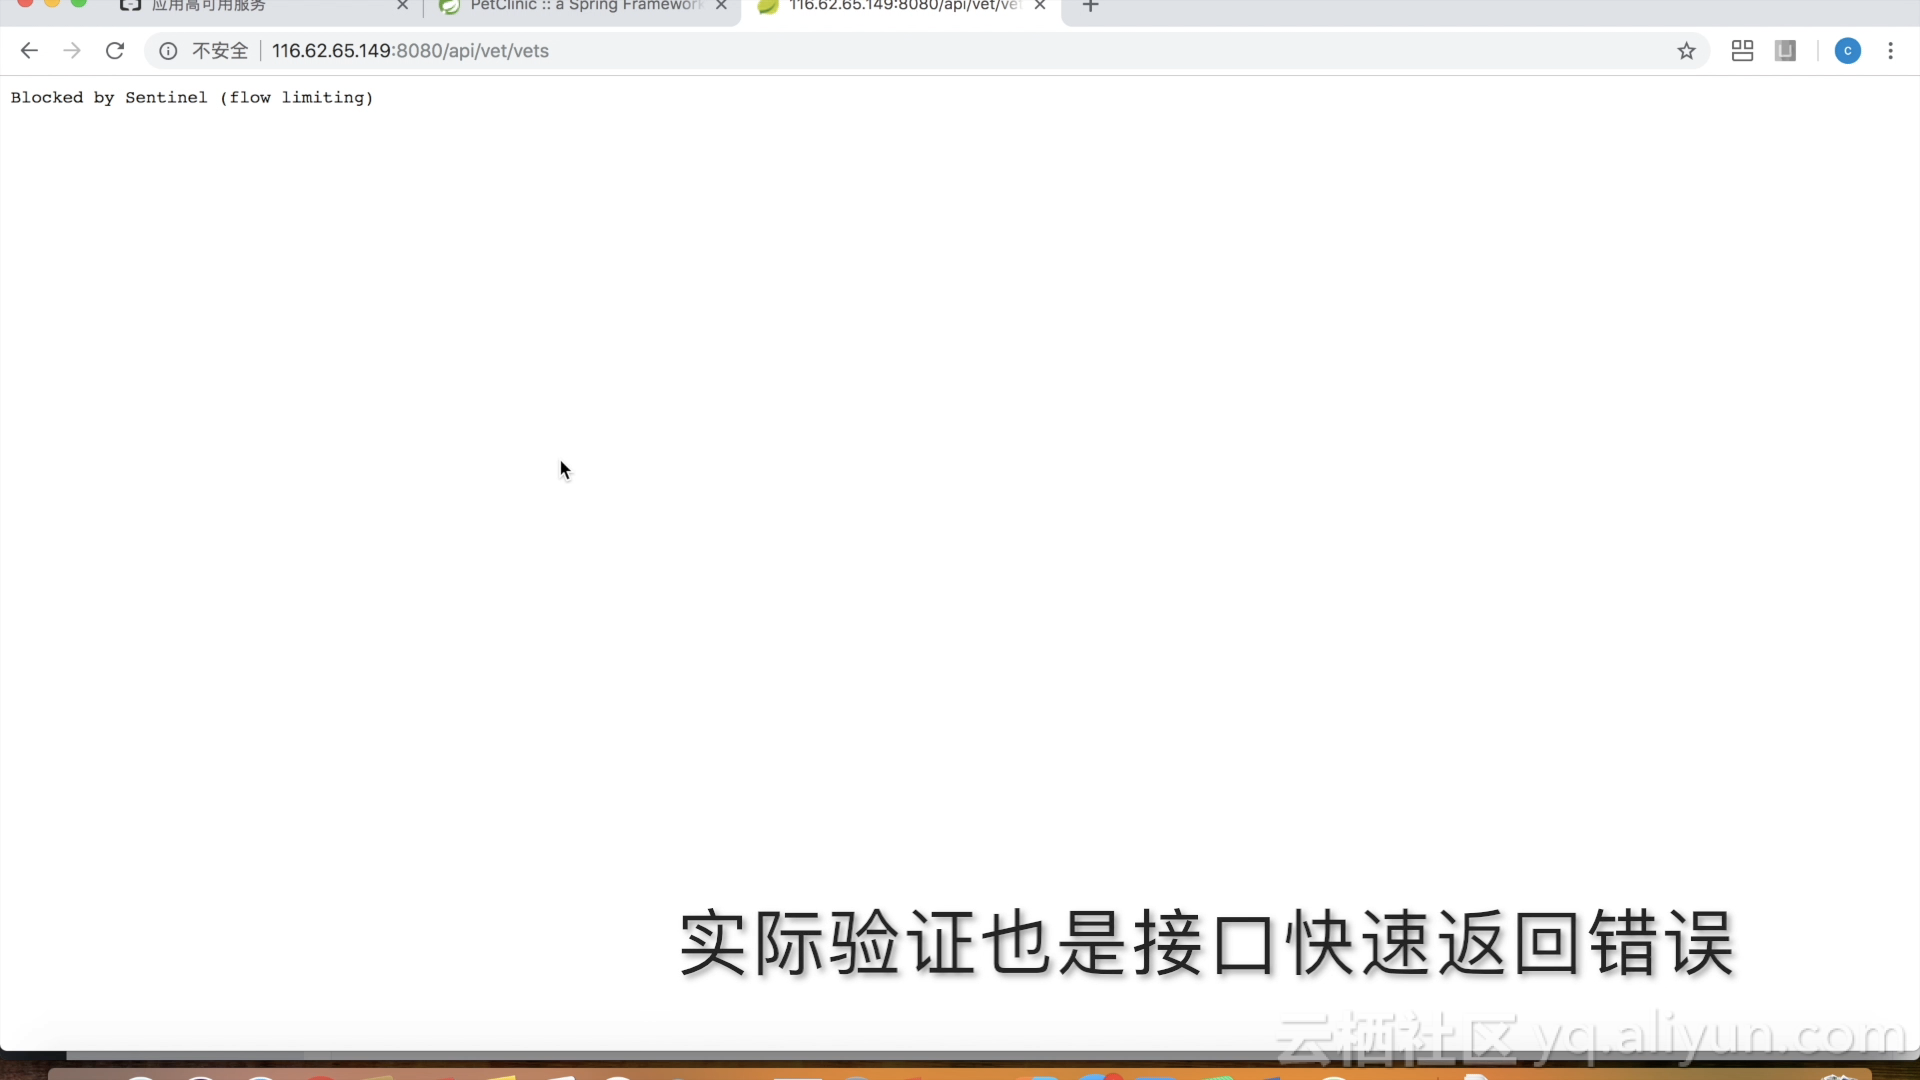Image resolution: width=1920 pixels, height=1080 pixels.
Task: Switch to the 应用高可用服务 tab
Action: point(240,6)
